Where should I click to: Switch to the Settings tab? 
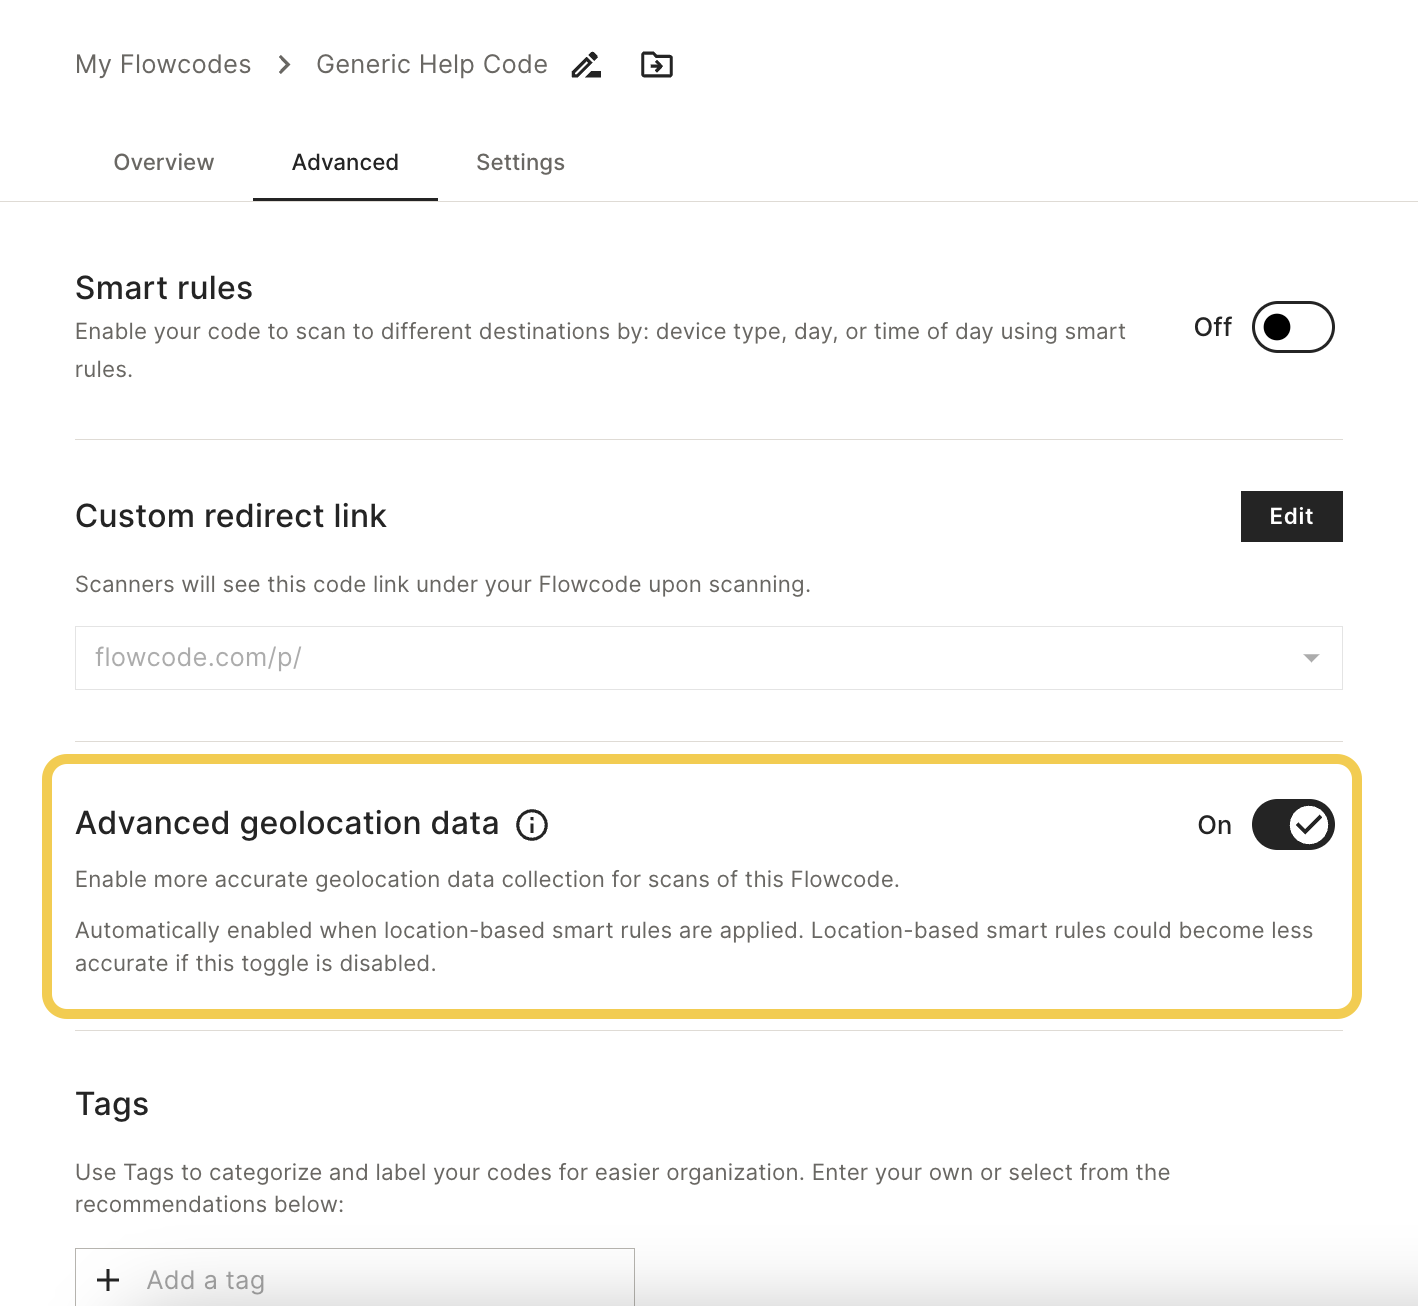(520, 162)
